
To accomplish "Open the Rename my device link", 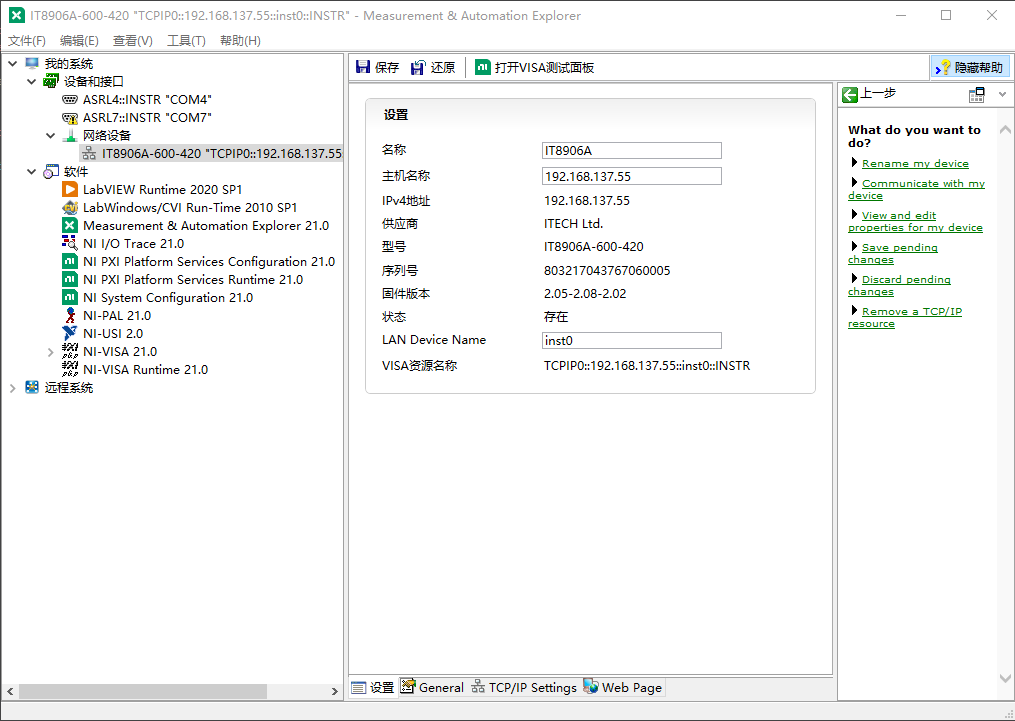I will 915,164.
